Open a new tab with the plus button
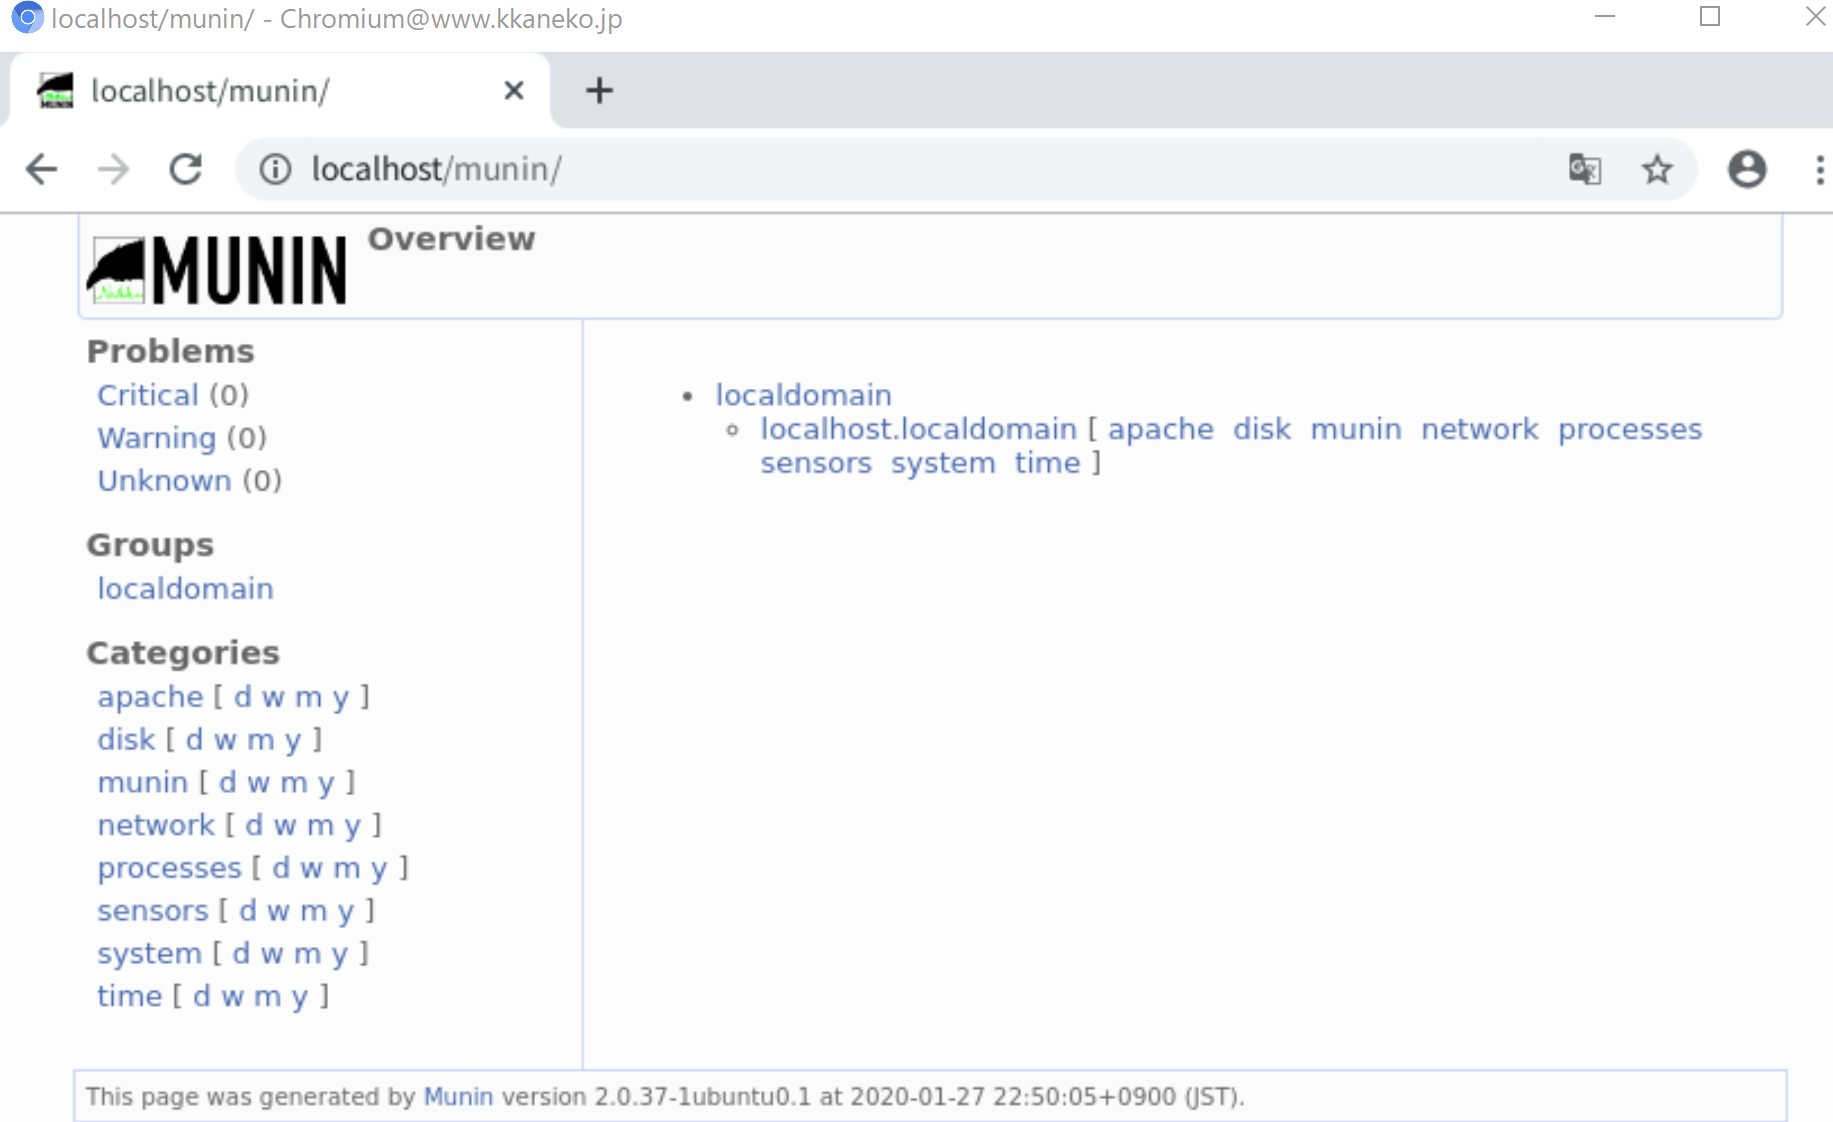This screenshot has height=1122, width=1833. point(599,91)
